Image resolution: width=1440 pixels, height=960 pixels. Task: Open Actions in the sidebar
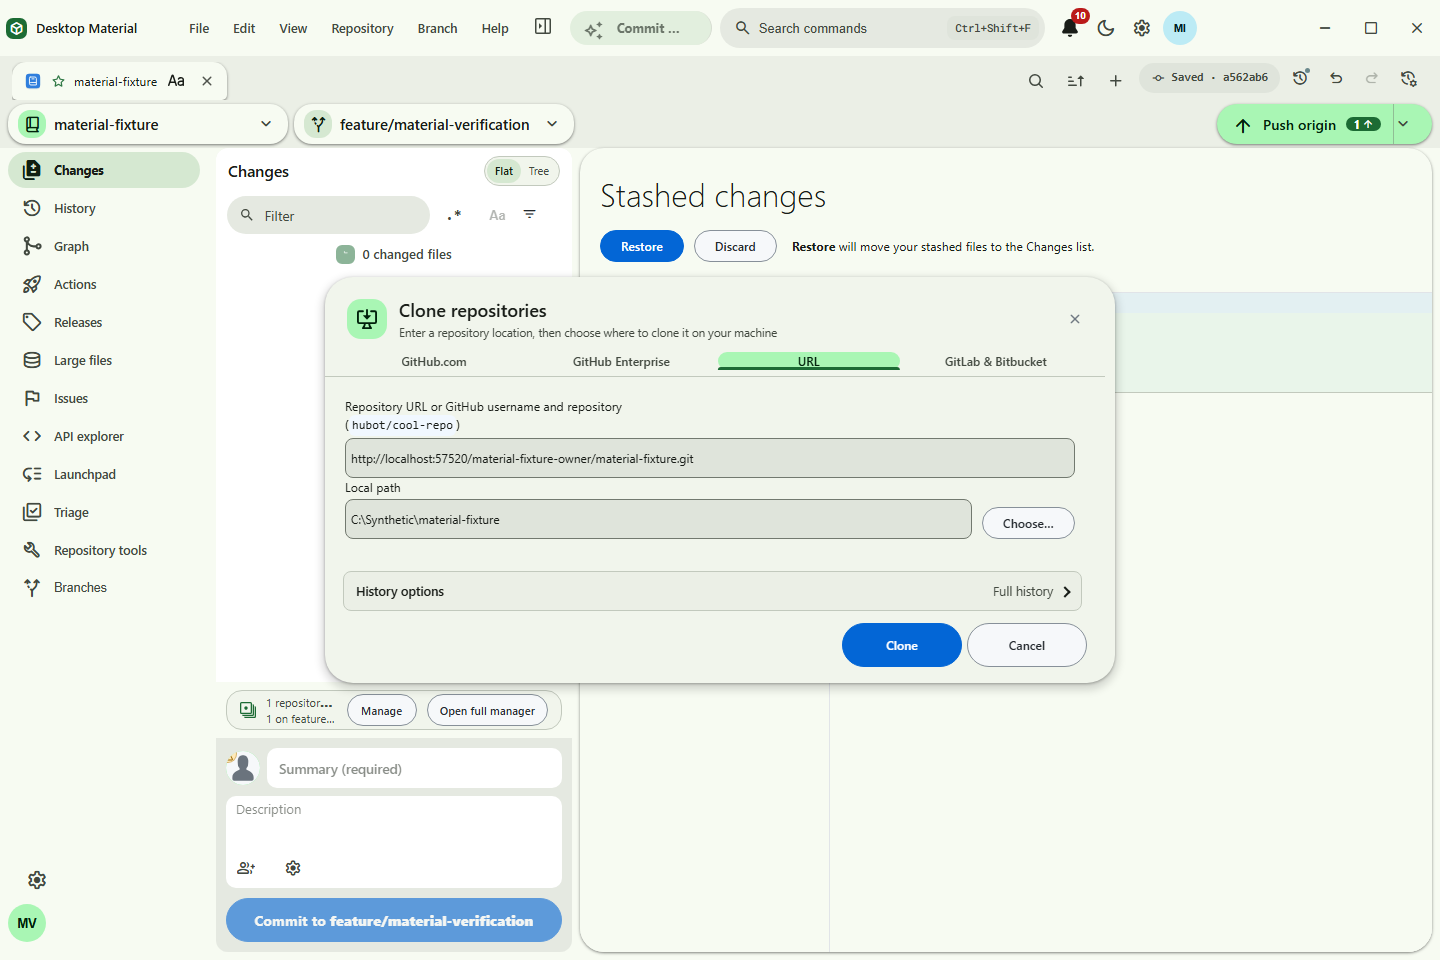(x=104, y=284)
